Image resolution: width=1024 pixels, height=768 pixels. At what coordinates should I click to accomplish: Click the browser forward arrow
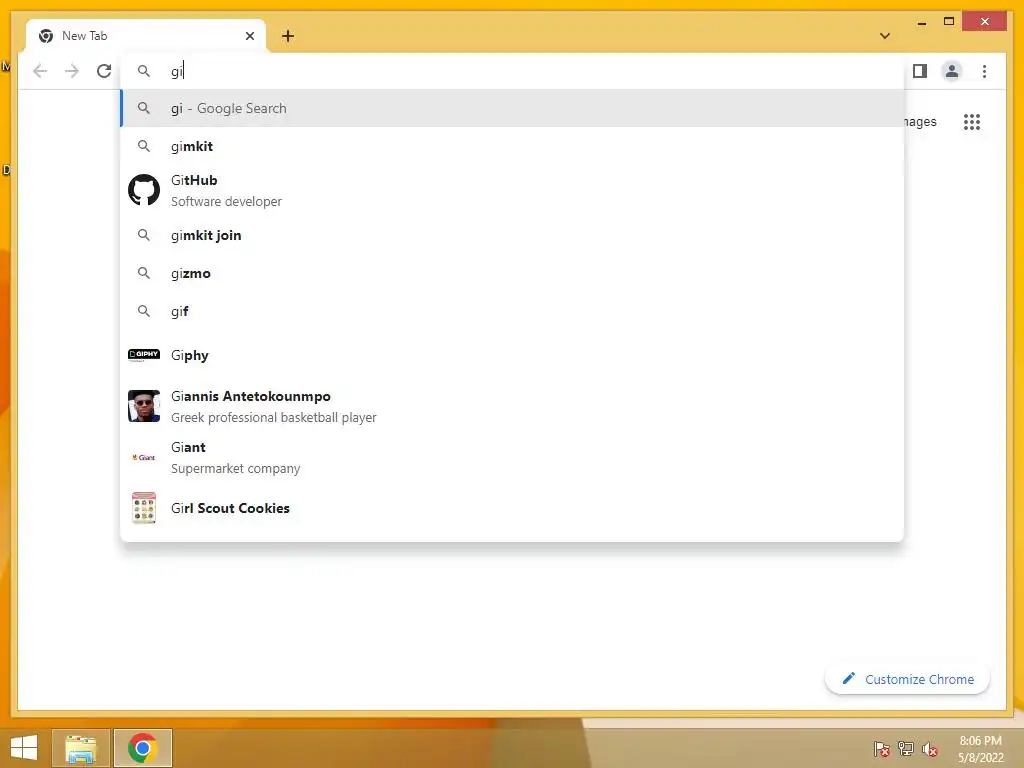72,71
